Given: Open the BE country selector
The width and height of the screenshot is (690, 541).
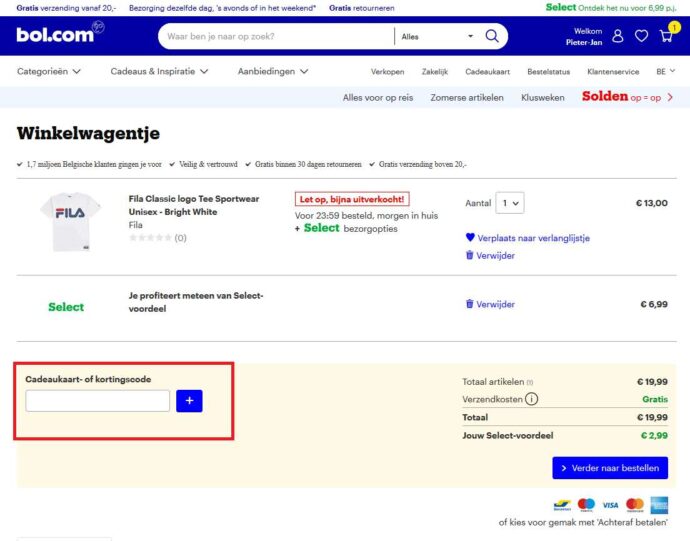Looking at the screenshot, I should click(x=665, y=71).
